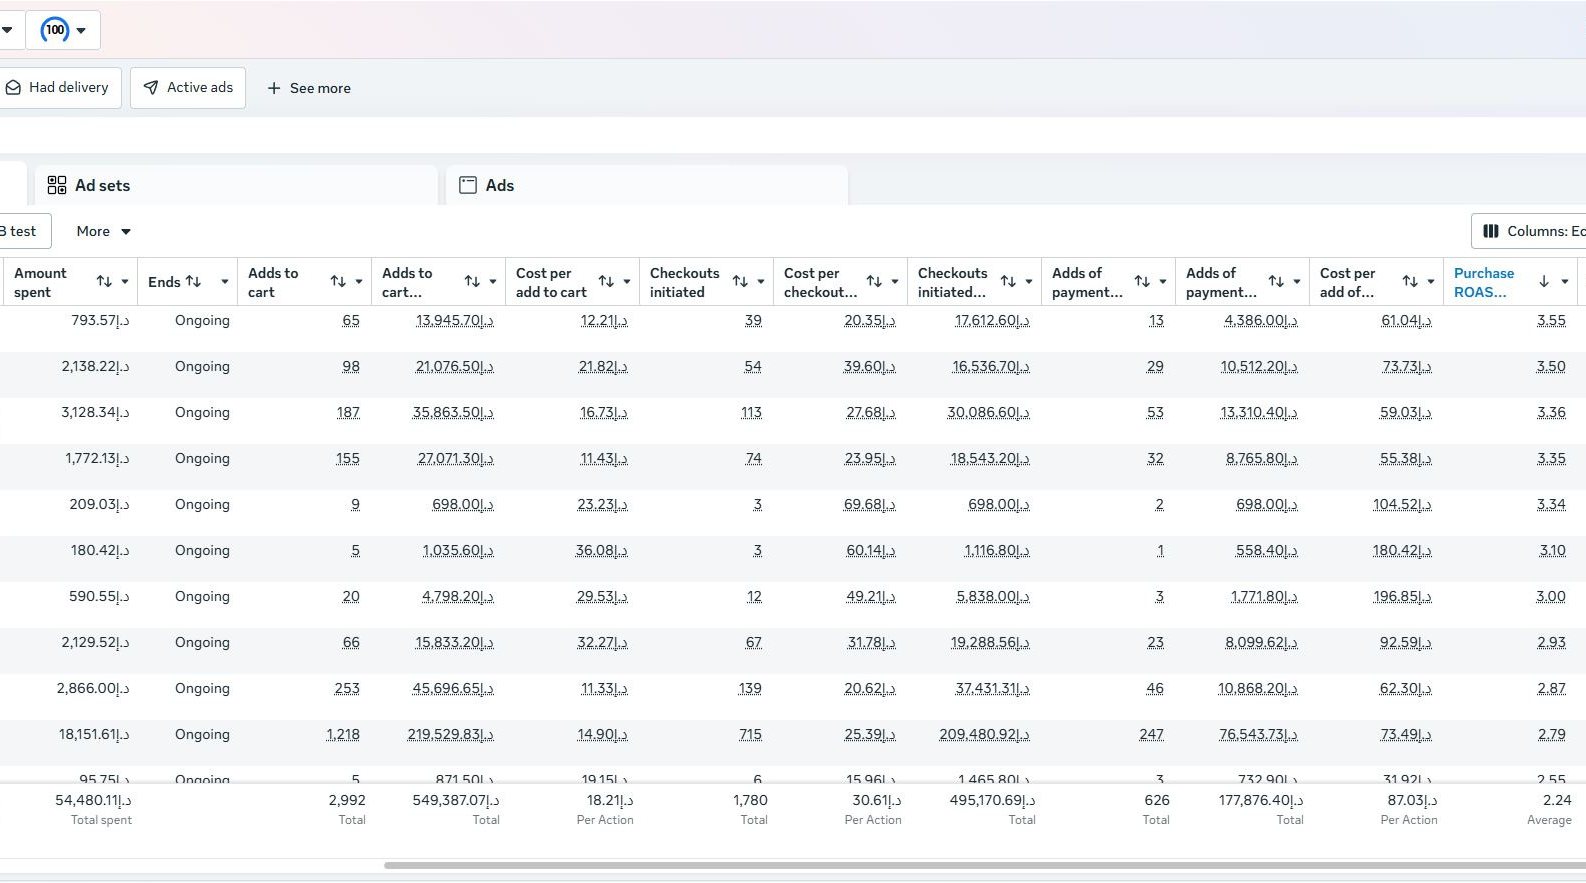Open the 100 score indicator dropdown

63,30
